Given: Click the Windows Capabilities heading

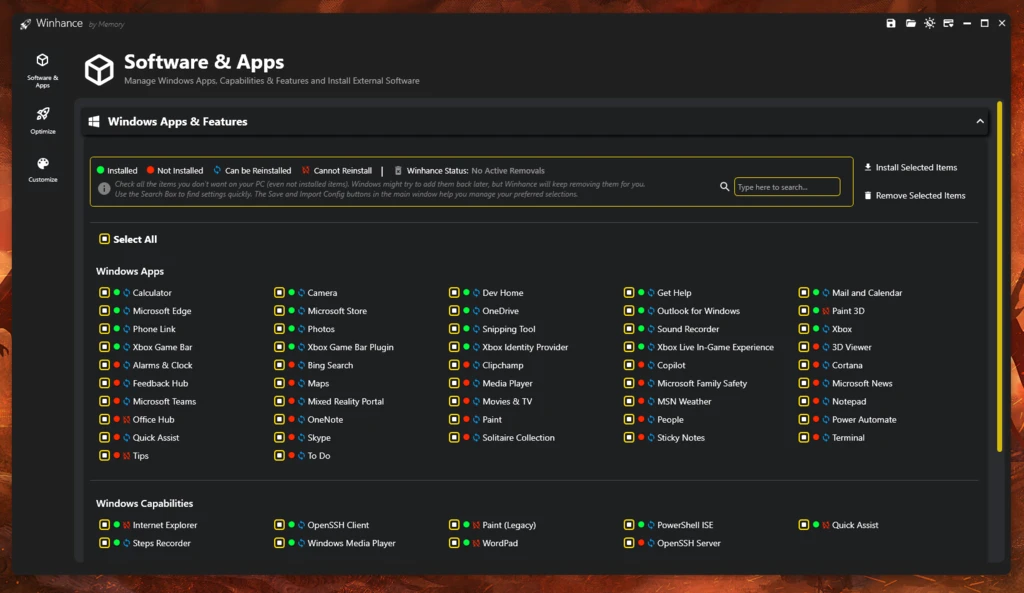Looking at the screenshot, I should 144,504.
